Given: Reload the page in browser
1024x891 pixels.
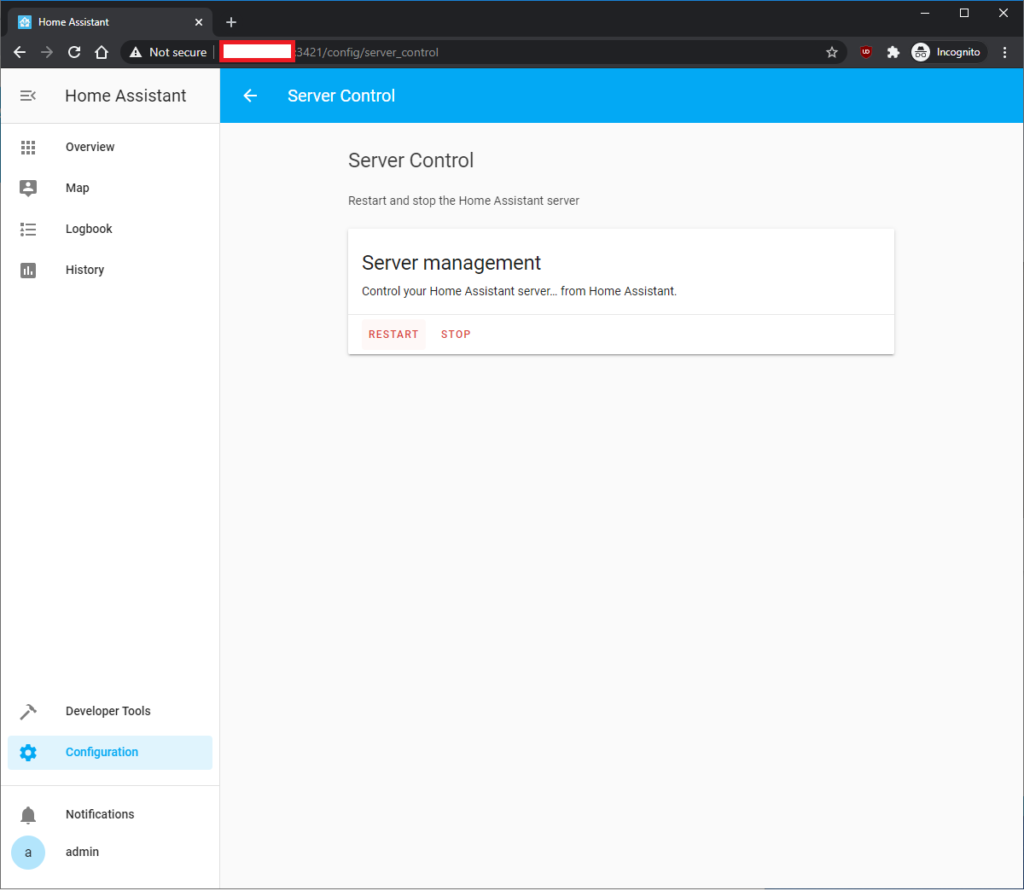Looking at the screenshot, I should [x=74, y=52].
